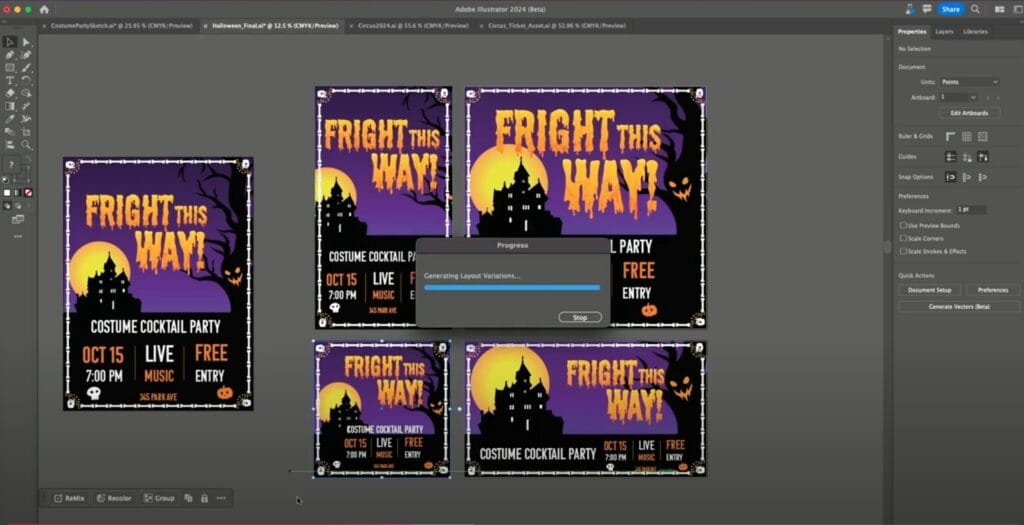The height and width of the screenshot is (525, 1024).
Task: Click the blue progress bar
Action: coord(512,287)
